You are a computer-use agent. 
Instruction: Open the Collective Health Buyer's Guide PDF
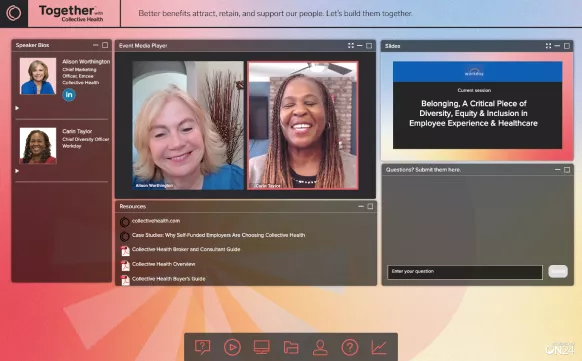(x=169, y=279)
